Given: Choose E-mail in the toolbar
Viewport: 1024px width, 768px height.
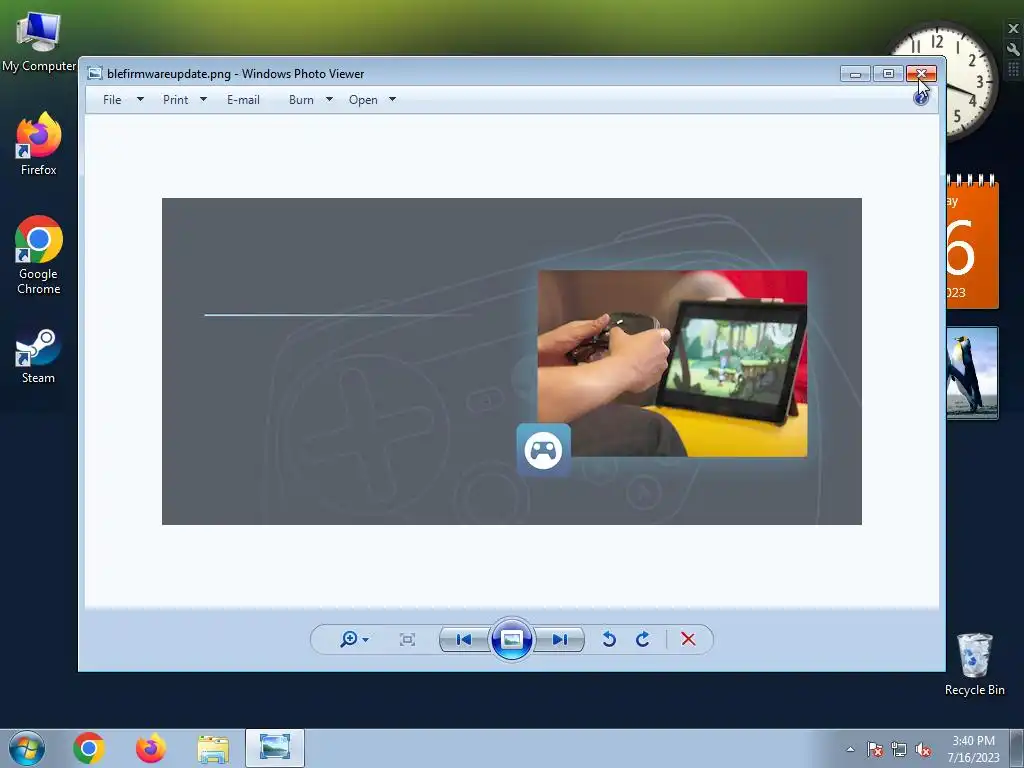Looking at the screenshot, I should coord(243,100).
